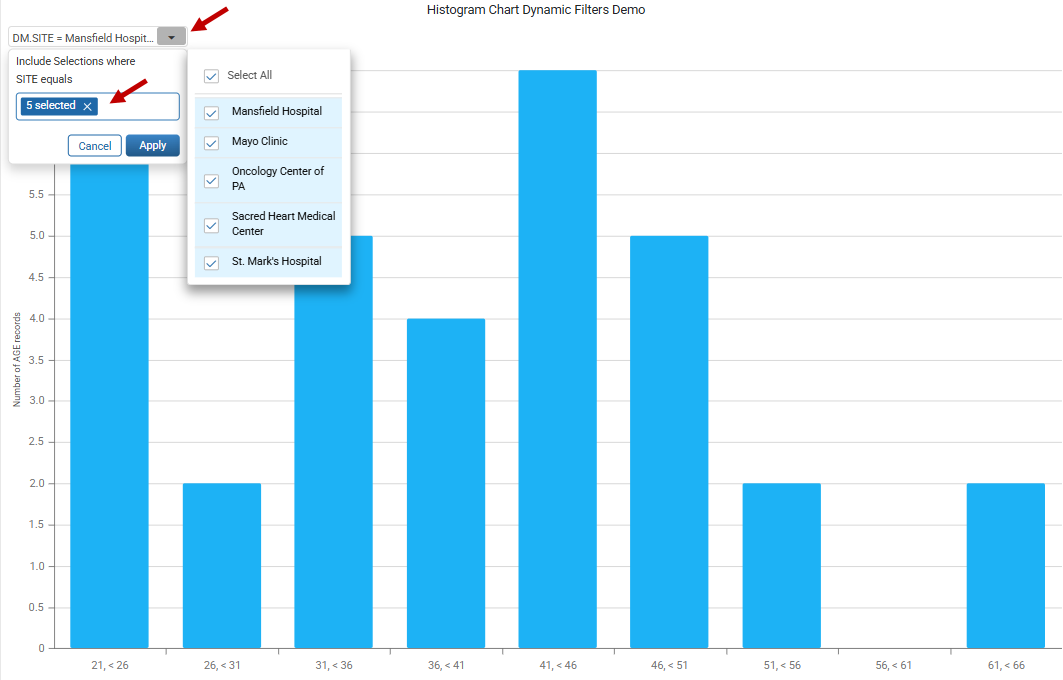Viewport: 1063px width, 680px height.
Task: Click the 'Include Selections where' text
Action: (76, 61)
